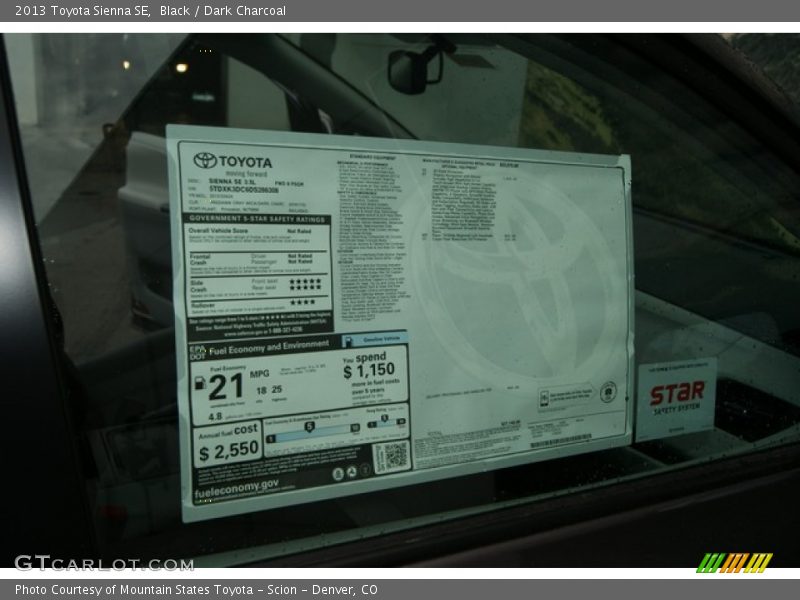Select the black fuel pump icon

click(201, 384)
